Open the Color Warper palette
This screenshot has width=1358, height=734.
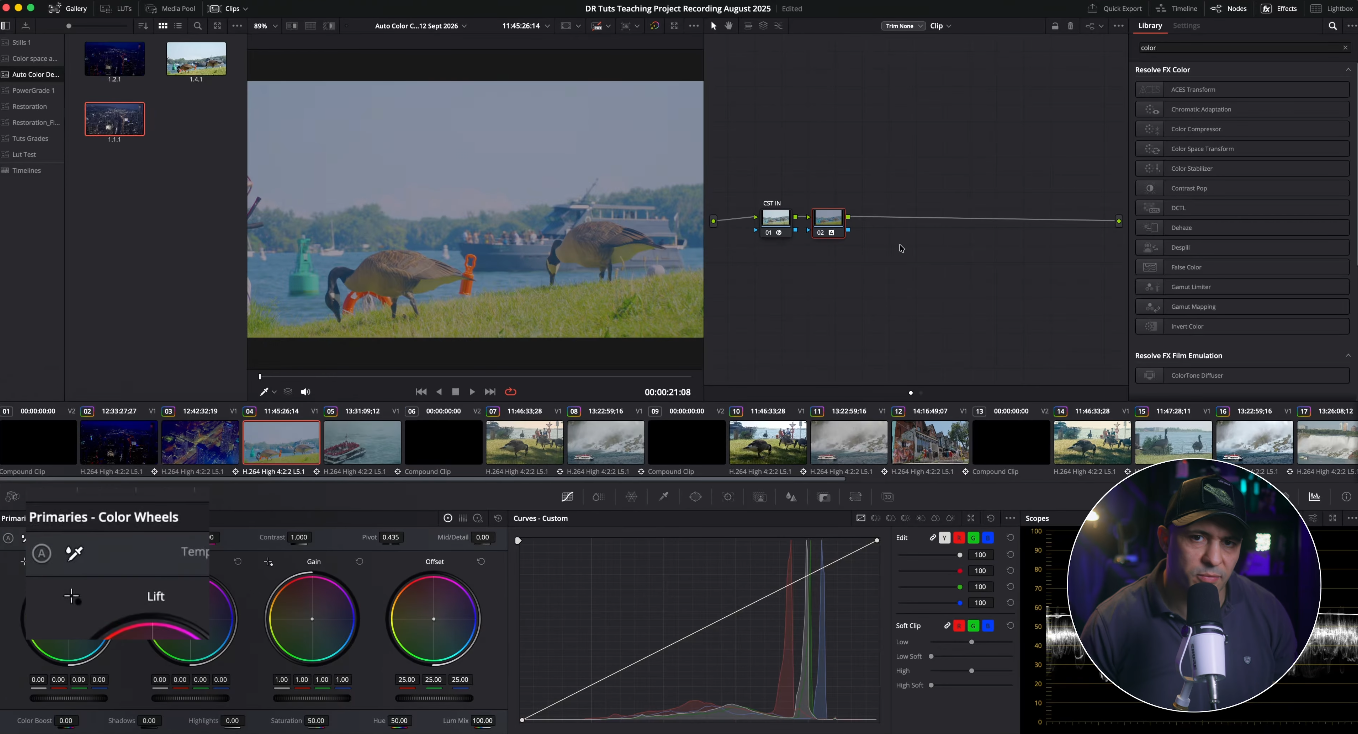[x=631, y=497]
